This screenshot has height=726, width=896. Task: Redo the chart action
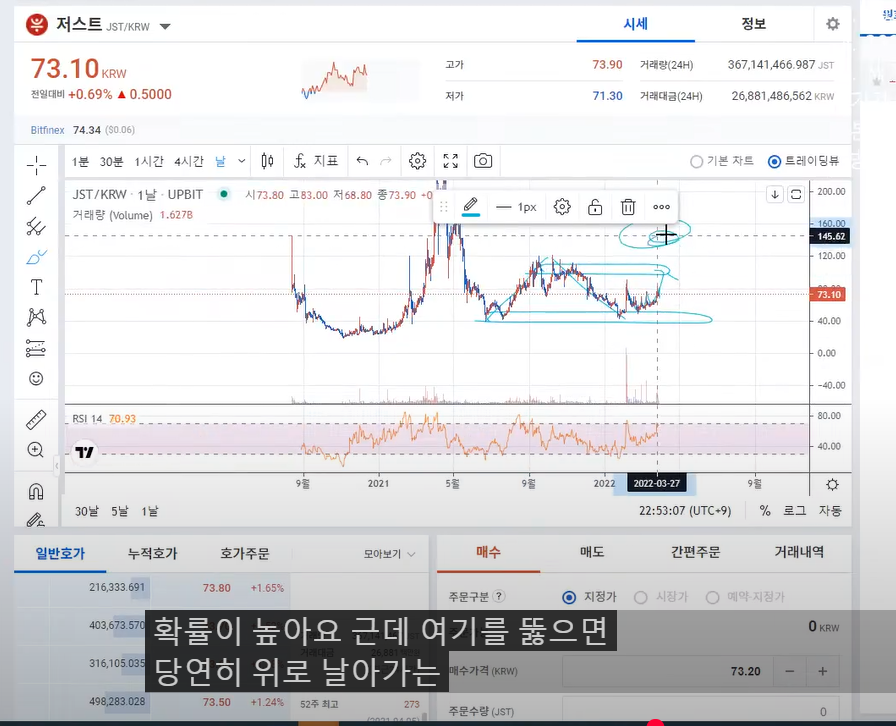[x=386, y=161]
